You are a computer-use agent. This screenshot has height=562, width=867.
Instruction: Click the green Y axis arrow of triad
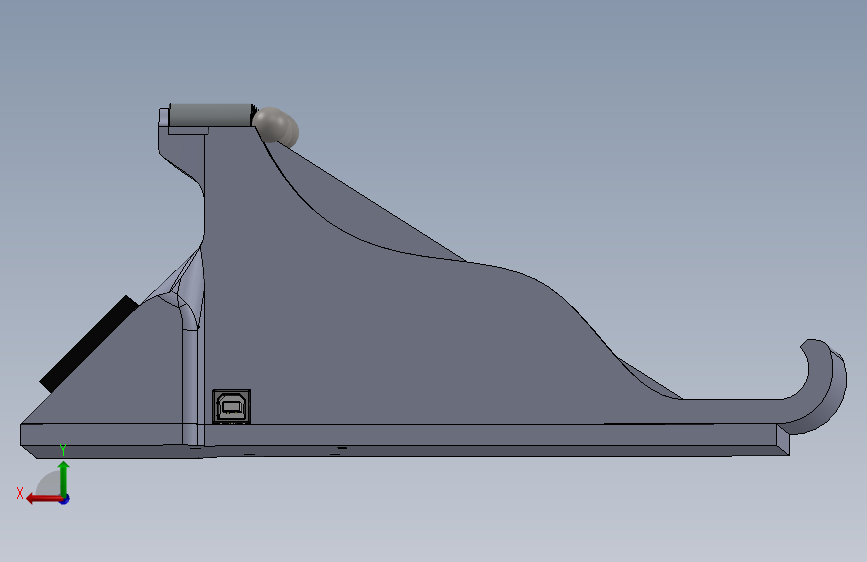click(64, 478)
